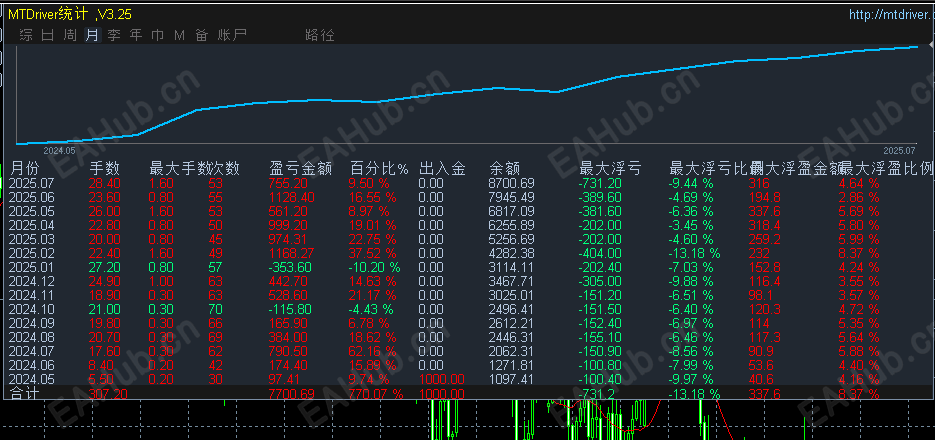This screenshot has height=440, width=935.
Task: Click the 2024.05 chart axis label
Action: coord(60,151)
